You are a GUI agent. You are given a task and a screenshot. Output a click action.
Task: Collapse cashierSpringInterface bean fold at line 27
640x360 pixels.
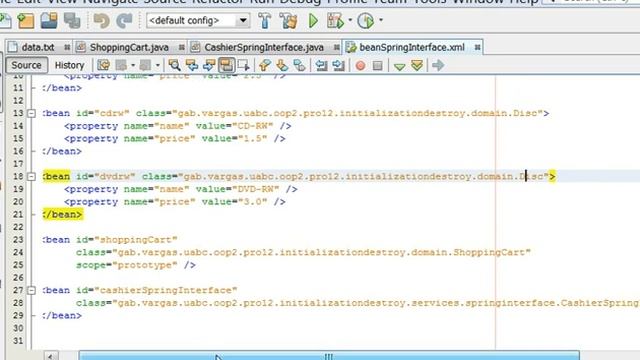point(31,291)
